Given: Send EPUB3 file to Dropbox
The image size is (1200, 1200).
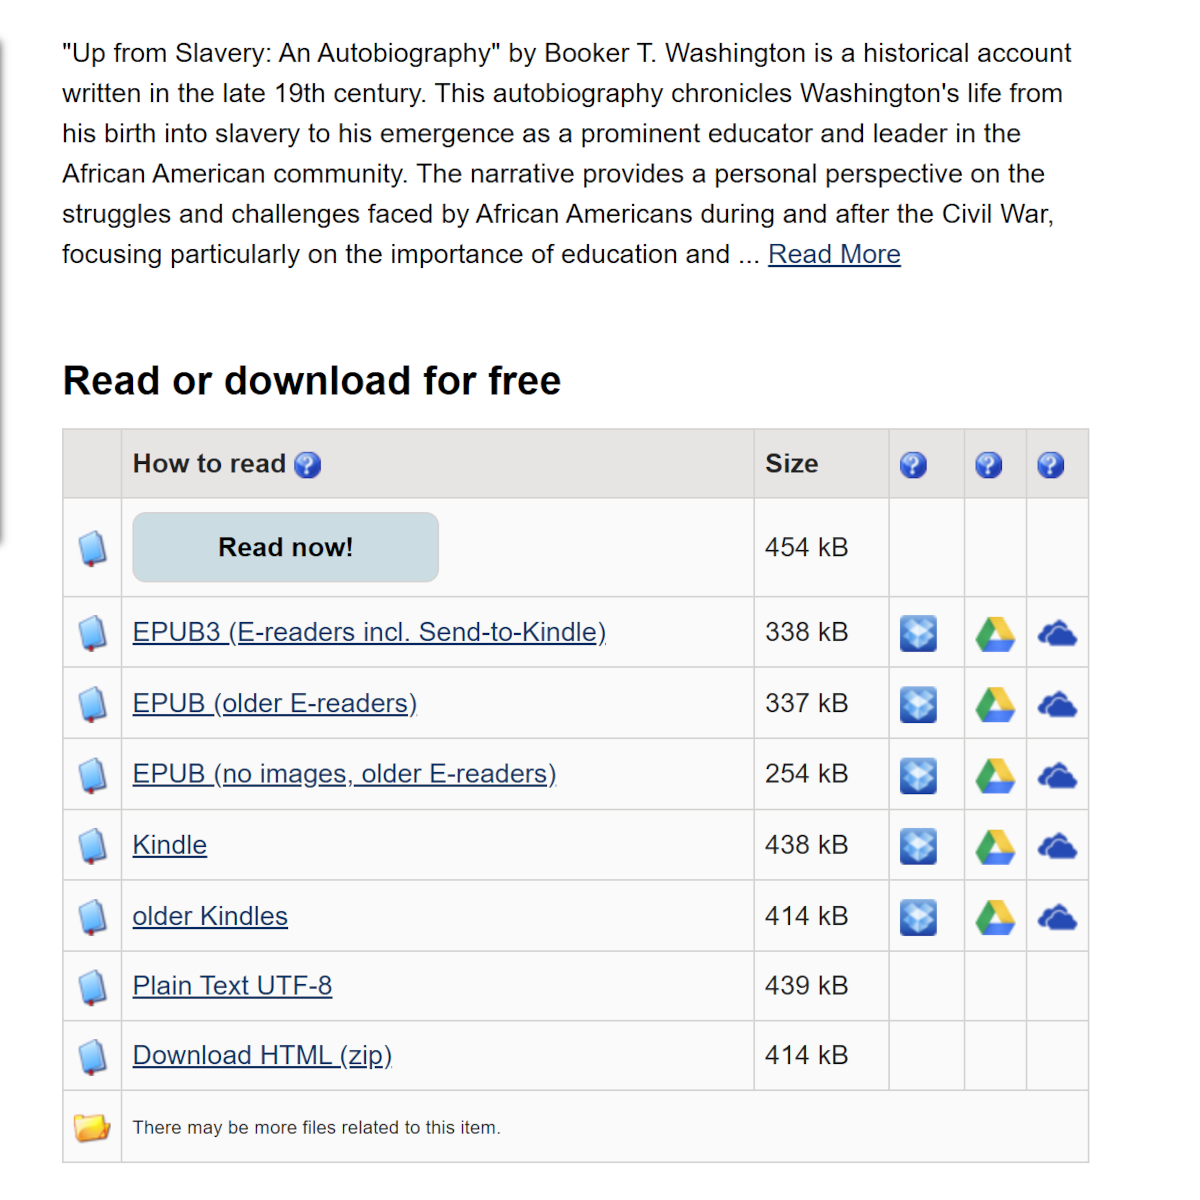Looking at the screenshot, I should coord(918,633).
